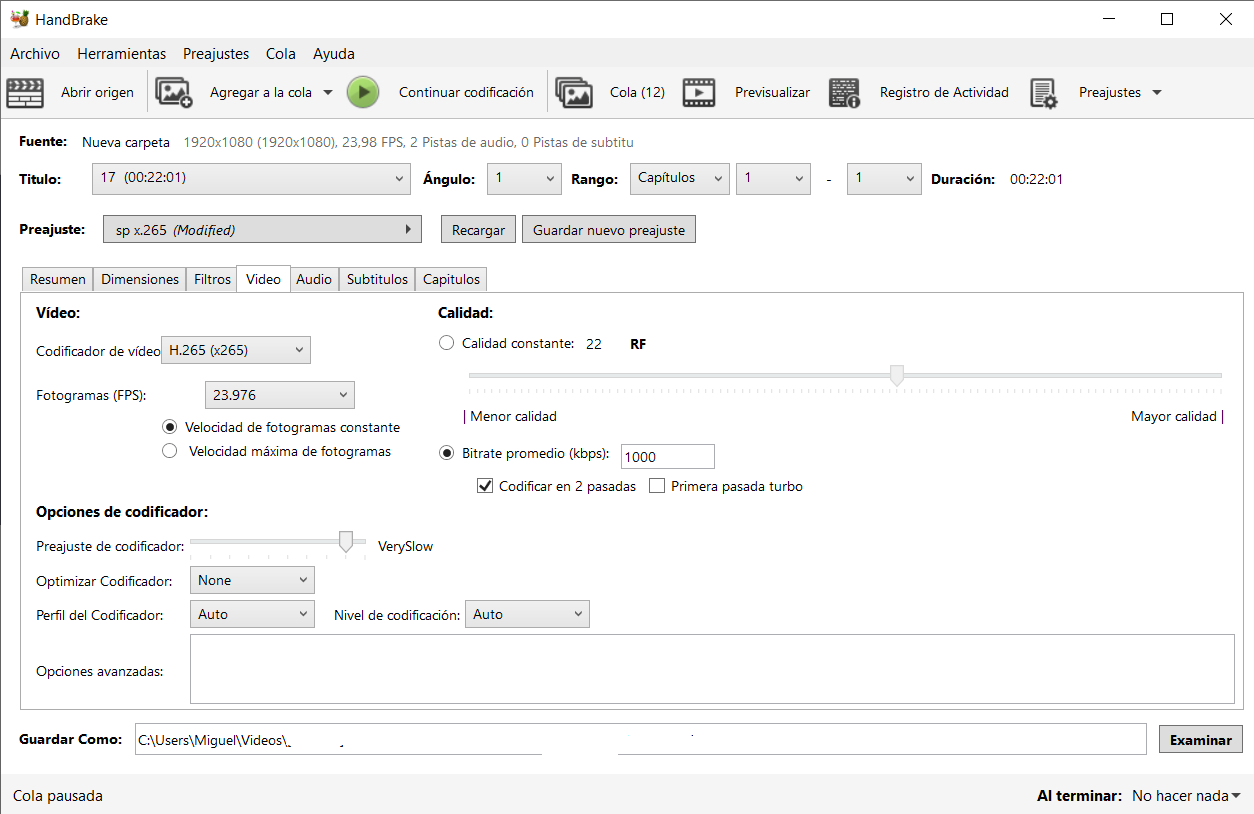
Task: Open the Preajustes menu in menu bar
Action: (x=216, y=54)
